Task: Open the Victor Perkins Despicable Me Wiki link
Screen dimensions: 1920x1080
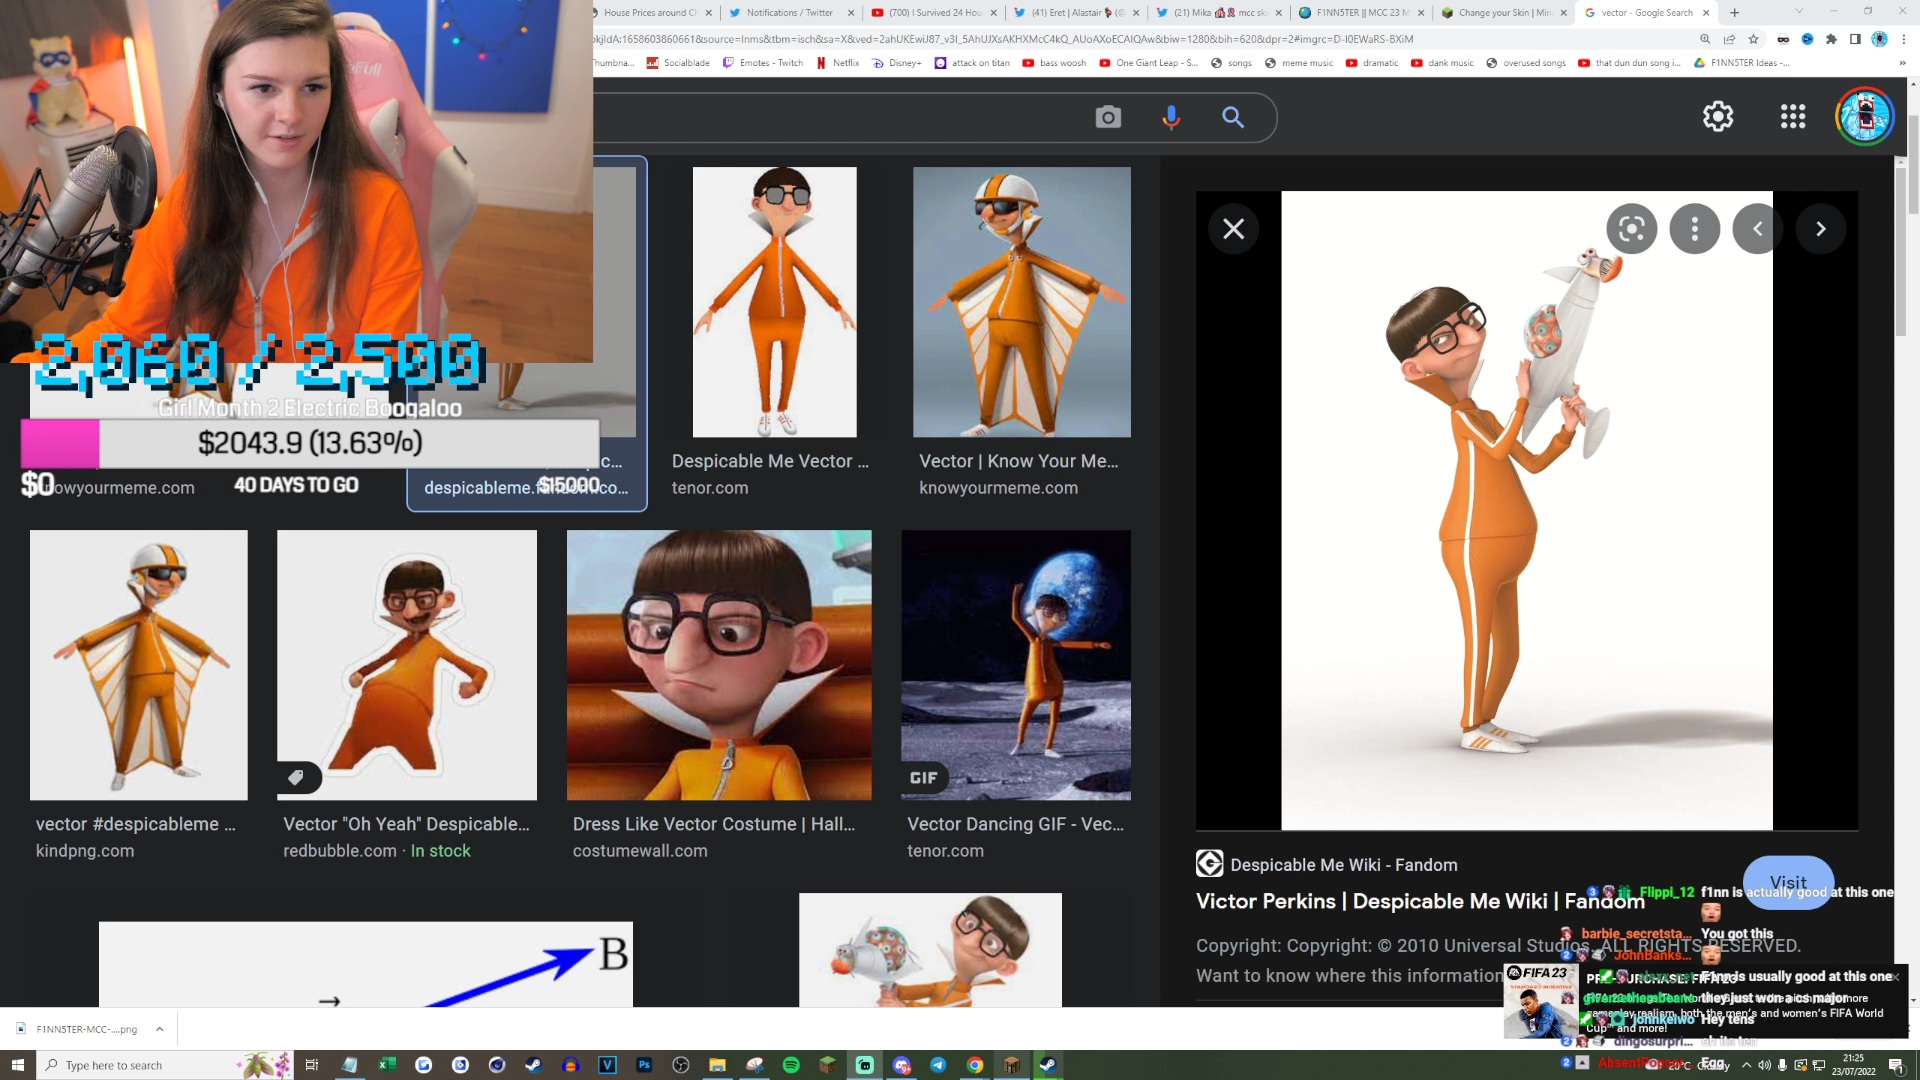Action: (x=1420, y=901)
